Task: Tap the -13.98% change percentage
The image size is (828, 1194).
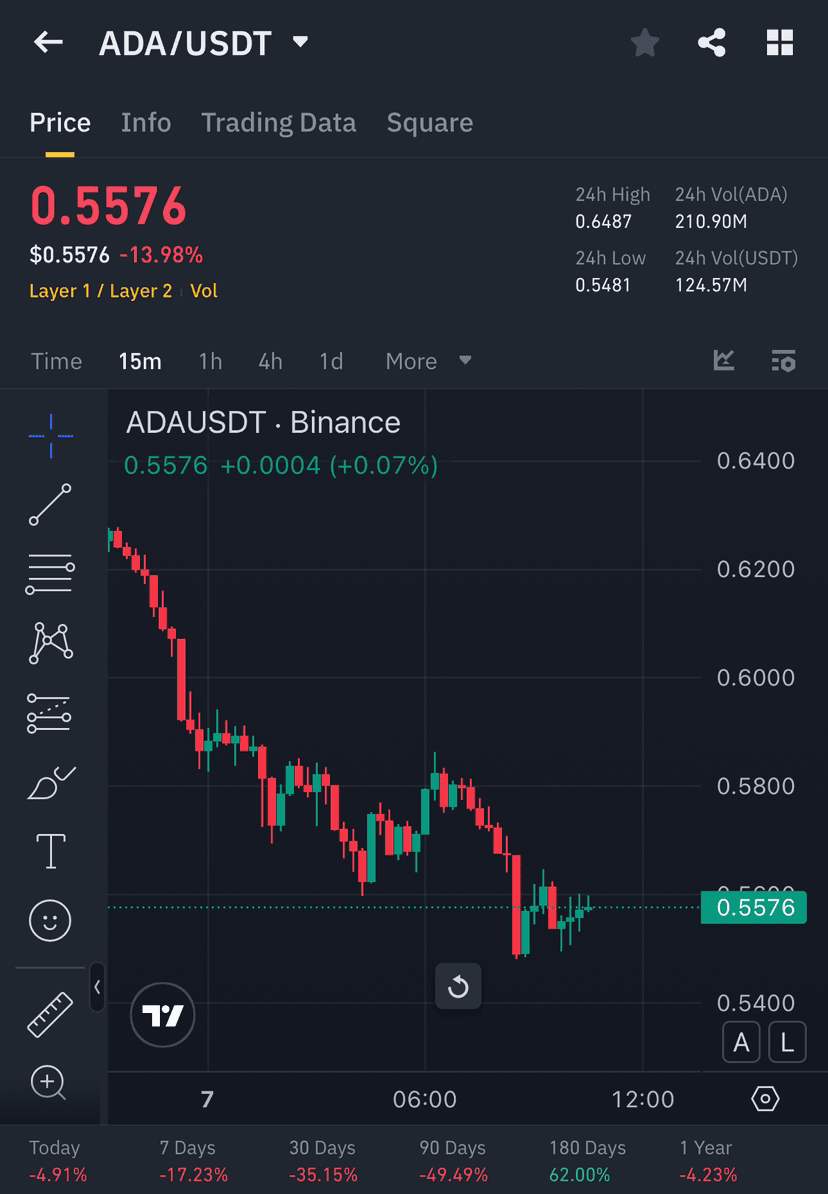Action: pyautogui.click(x=161, y=255)
